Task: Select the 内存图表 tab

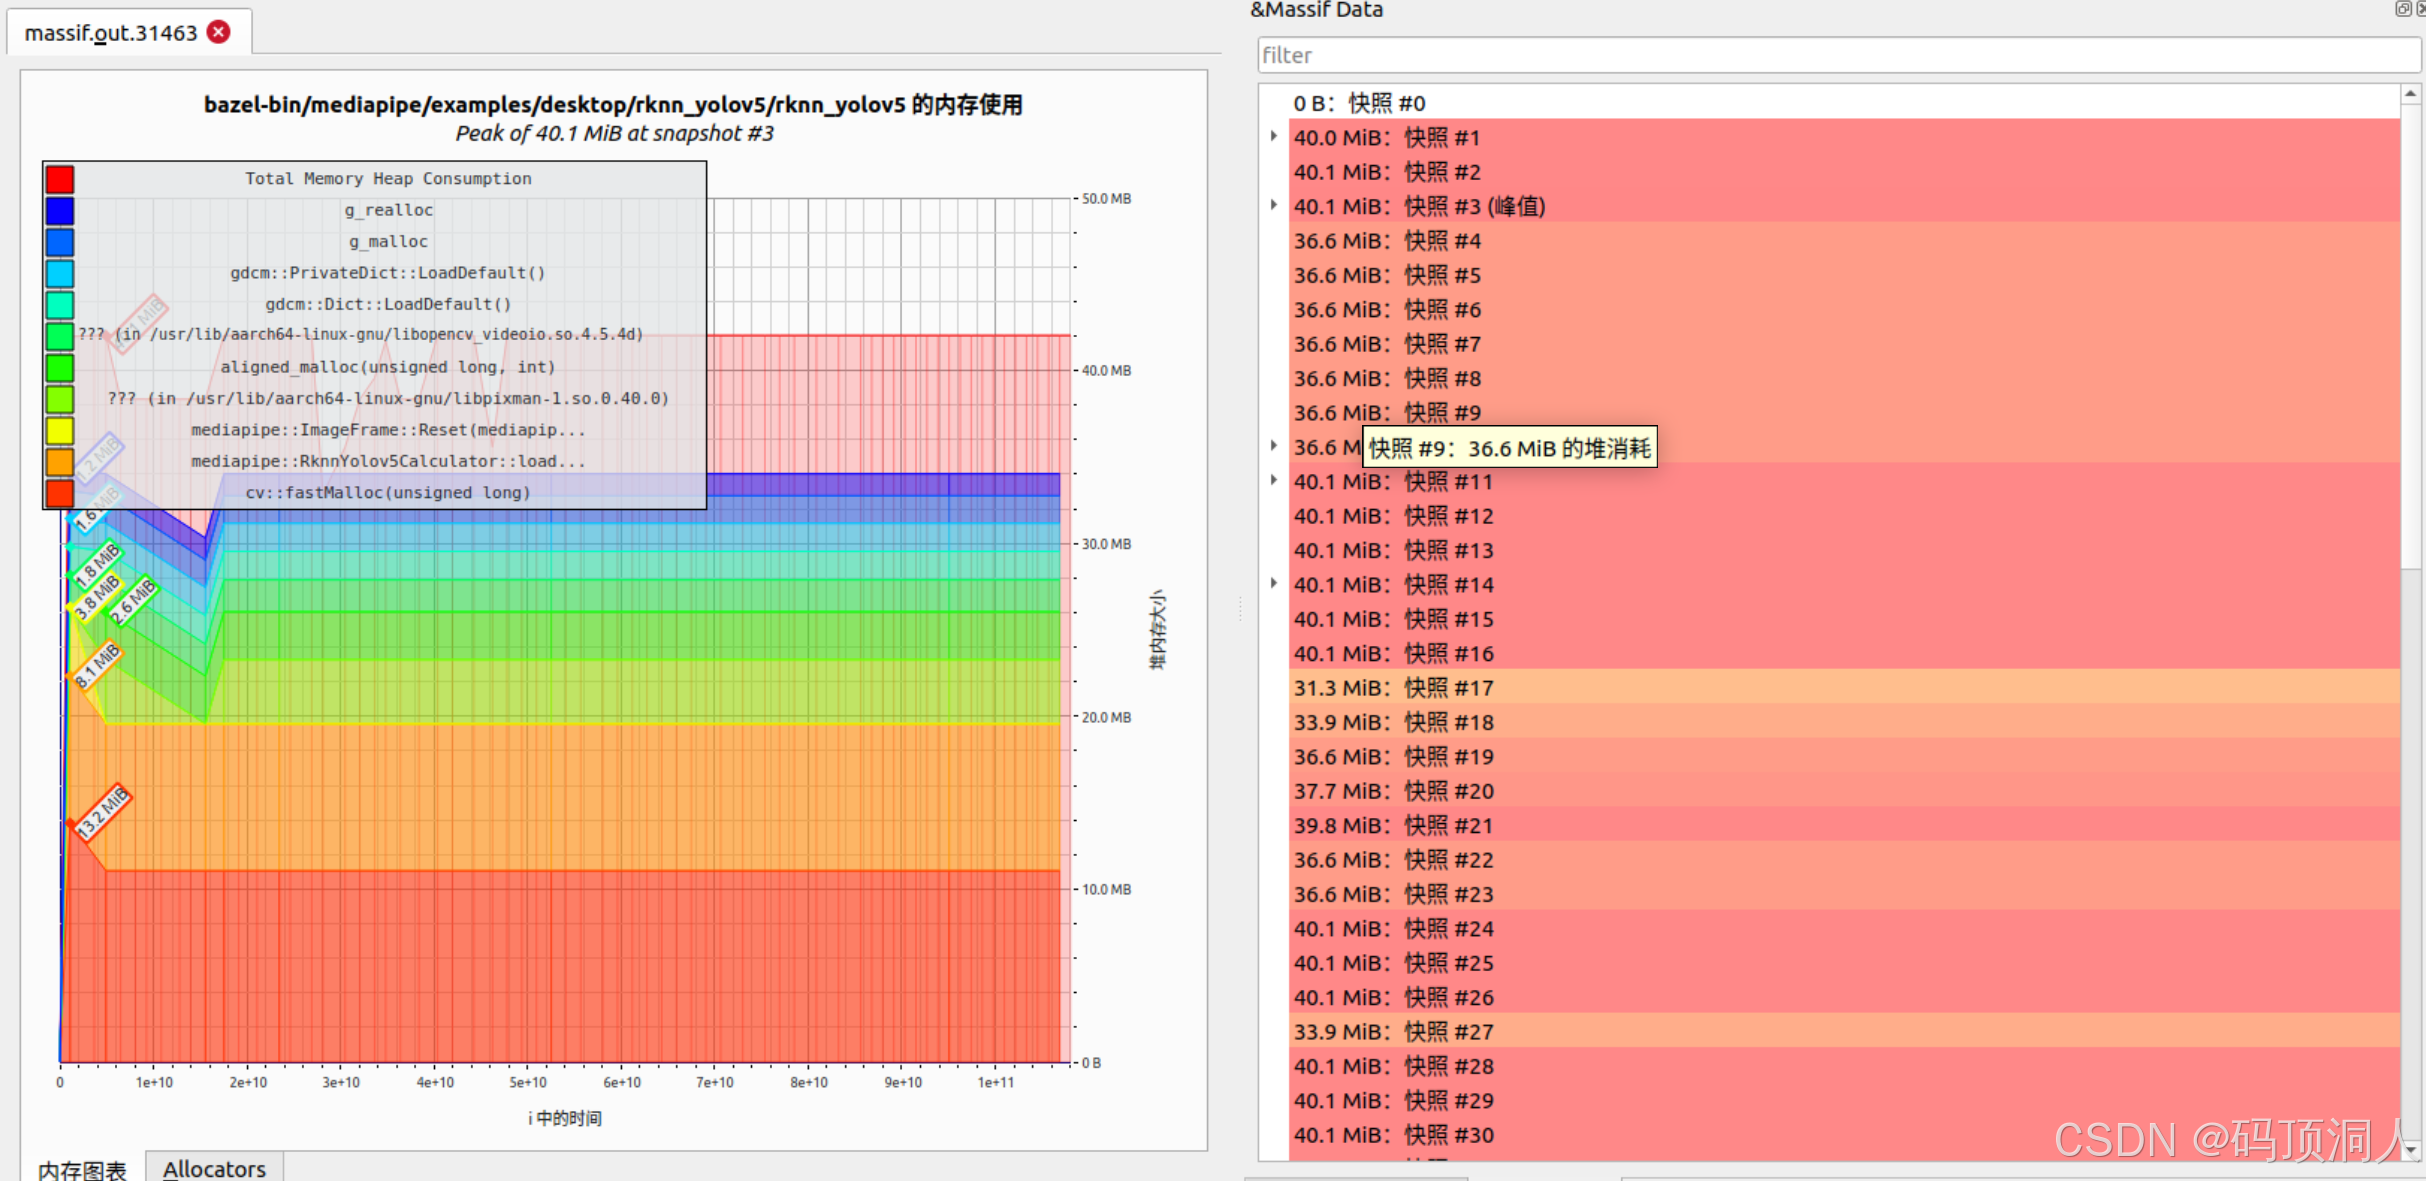Action: coord(82,1168)
